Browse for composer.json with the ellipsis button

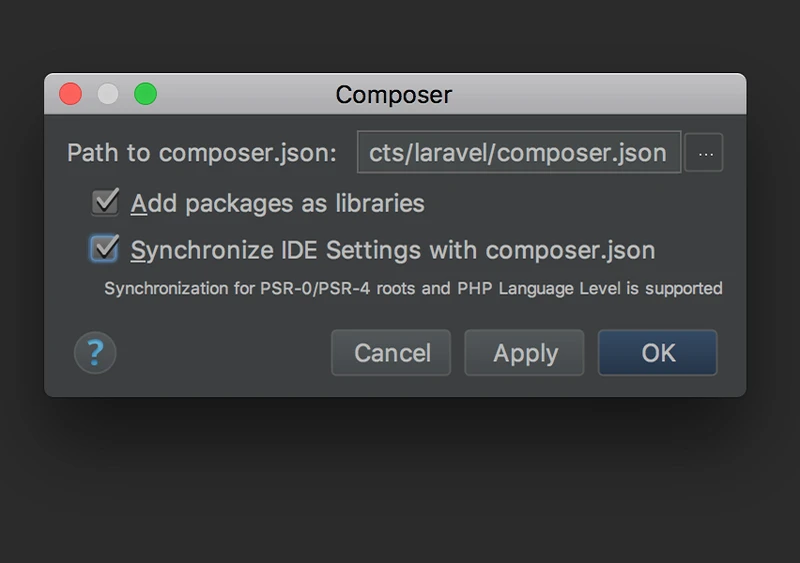(704, 153)
